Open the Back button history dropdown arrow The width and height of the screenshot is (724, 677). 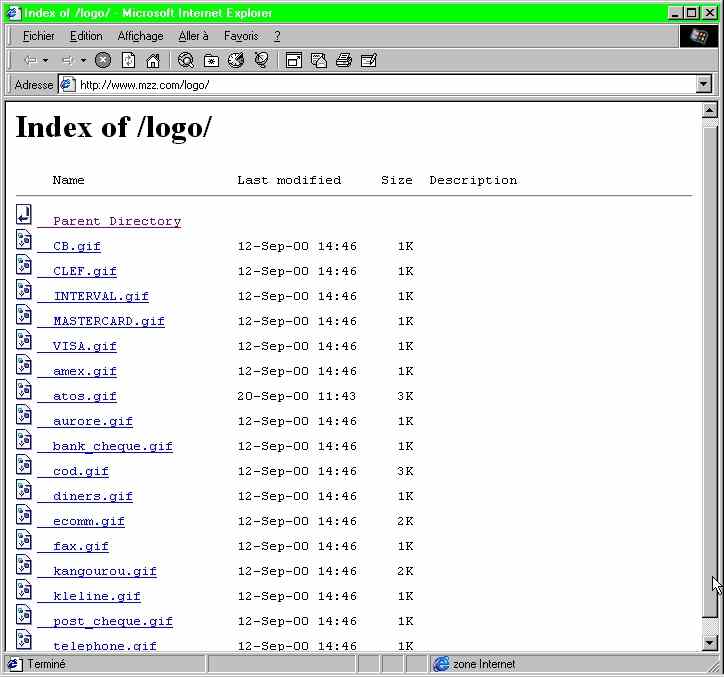pyautogui.click(x=45, y=60)
